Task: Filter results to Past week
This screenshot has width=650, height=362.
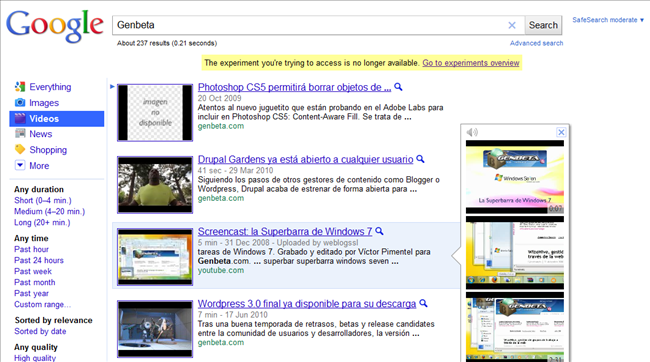Action: (33, 271)
